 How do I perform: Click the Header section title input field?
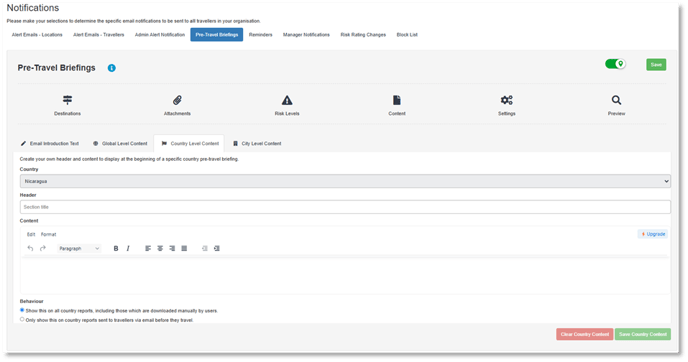345,207
